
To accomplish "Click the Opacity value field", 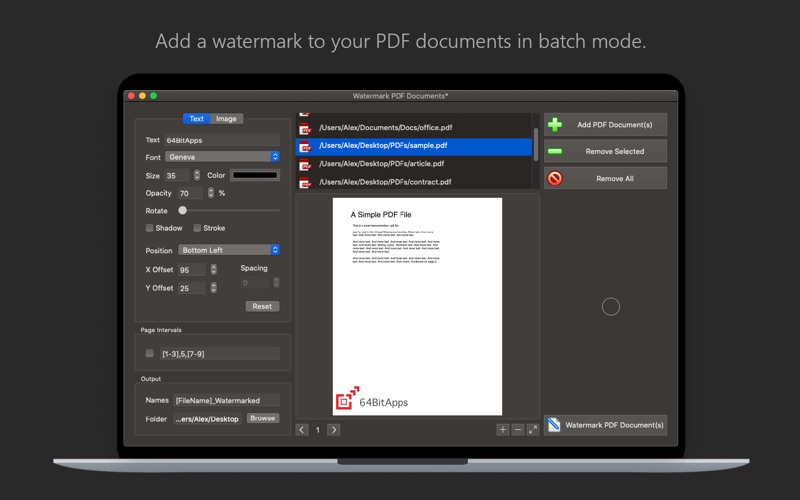I will pos(190,193).
